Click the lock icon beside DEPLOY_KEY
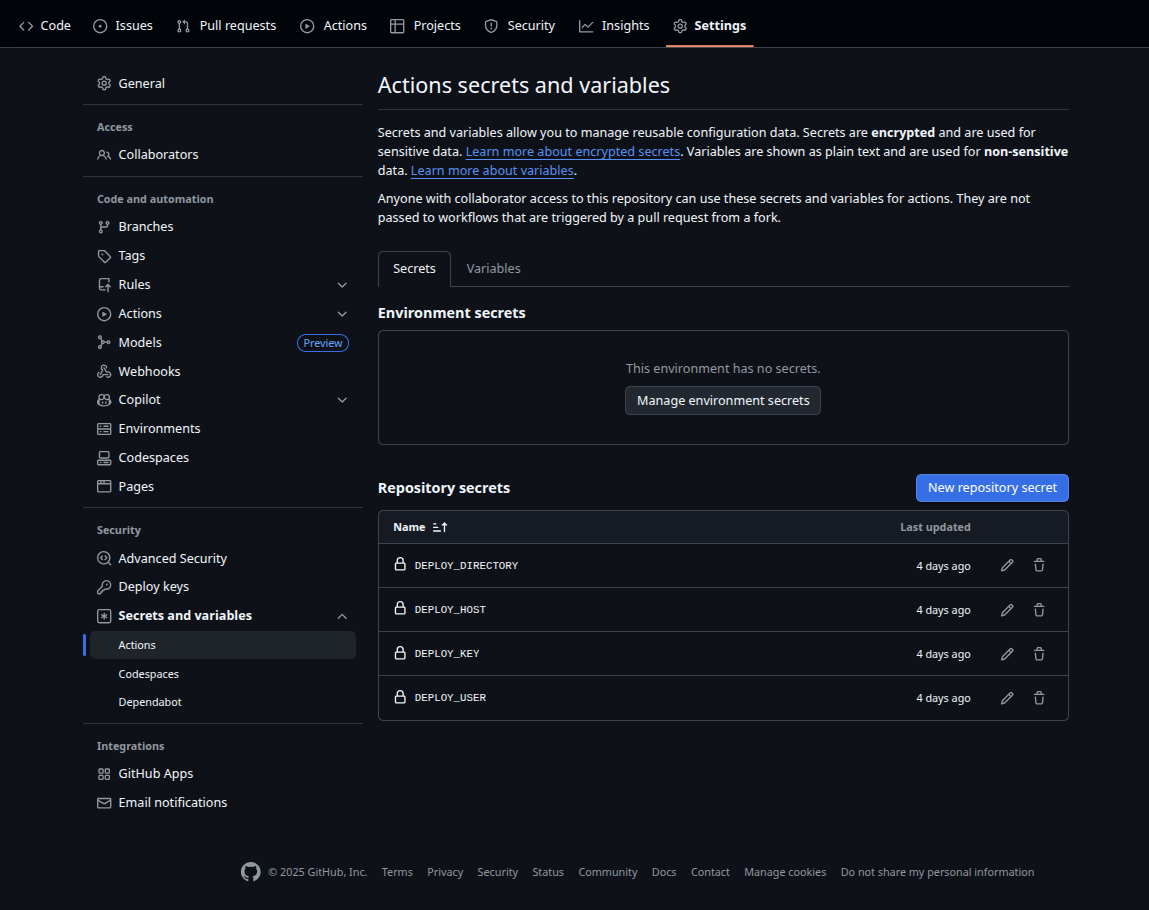The width and height of the screenshot is (1149, 910). 400,653
